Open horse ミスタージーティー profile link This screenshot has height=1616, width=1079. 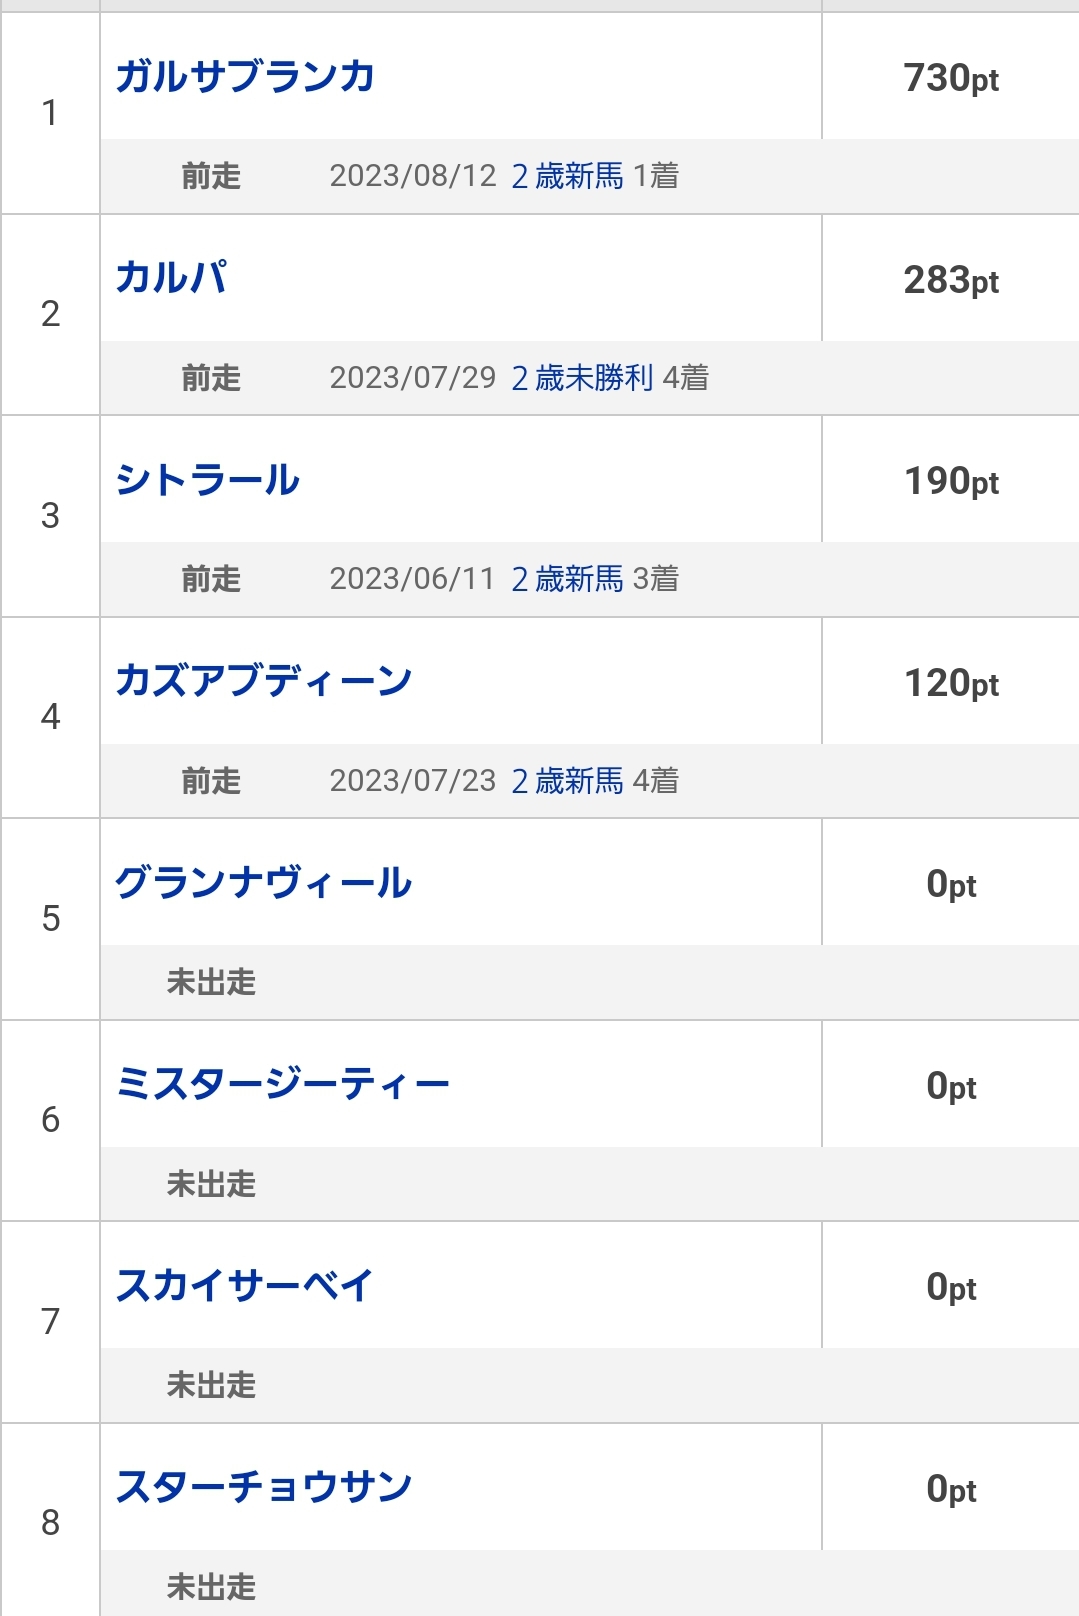(x=283, y=1084)
